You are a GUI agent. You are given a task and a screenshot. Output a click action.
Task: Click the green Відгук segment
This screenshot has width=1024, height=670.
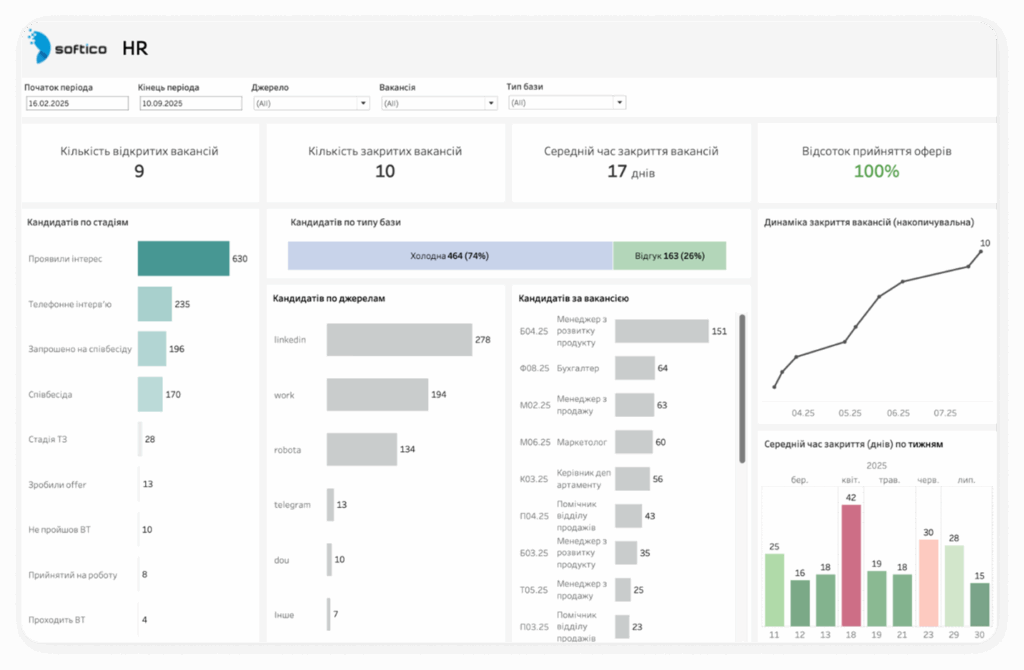(669, 256)
